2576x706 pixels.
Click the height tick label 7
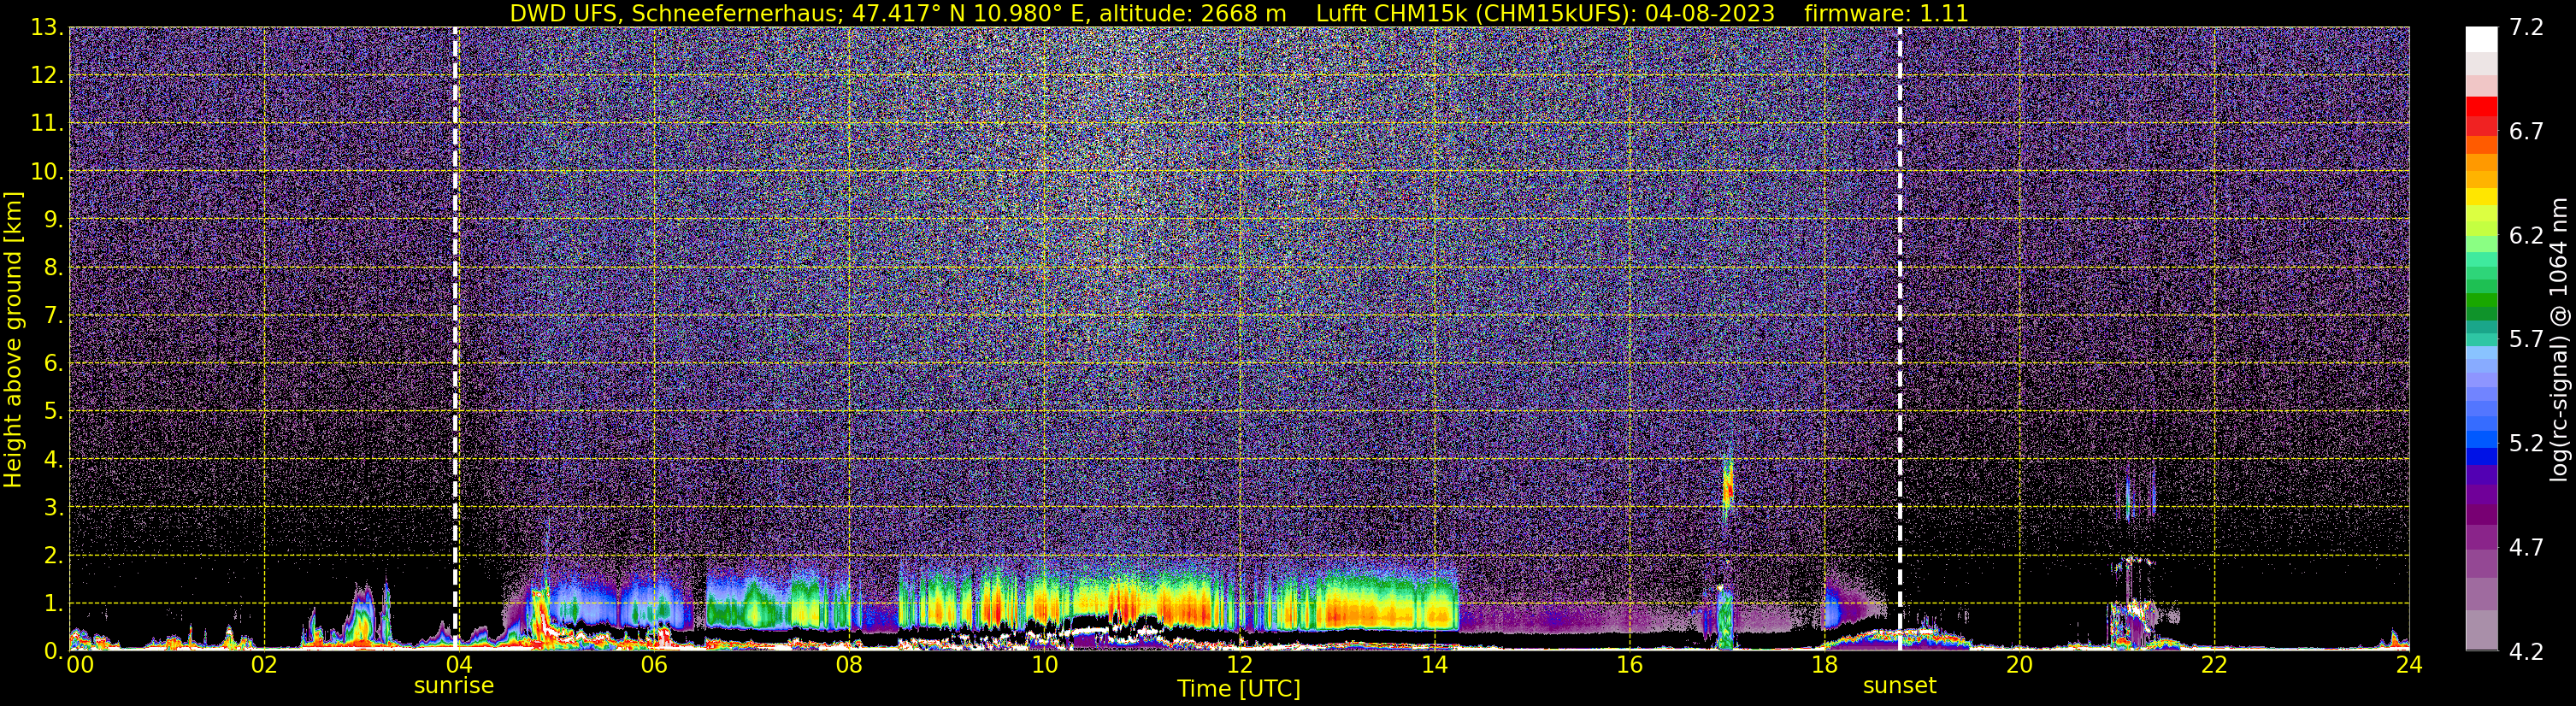[53, 316]
